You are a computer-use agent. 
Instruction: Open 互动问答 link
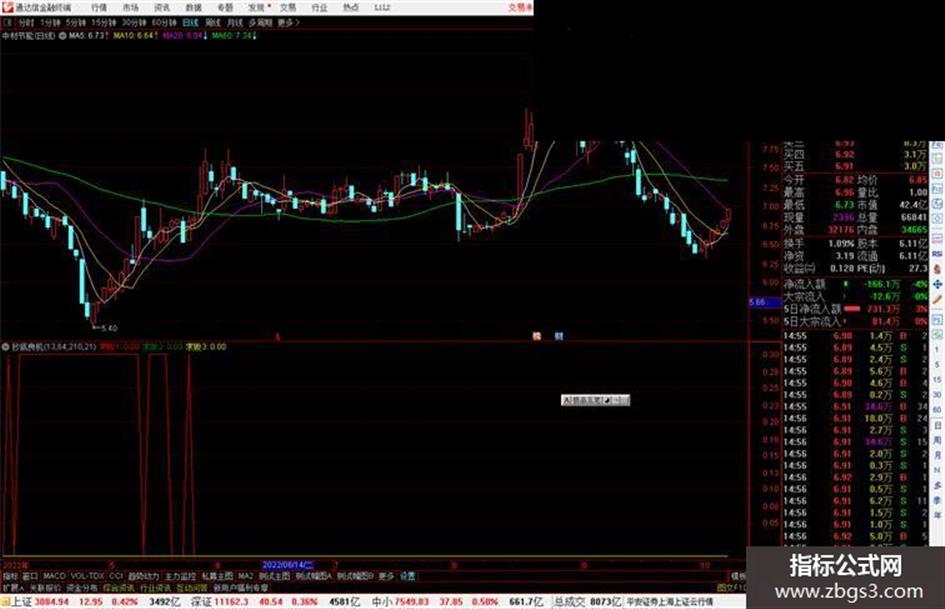click(192, 587)
